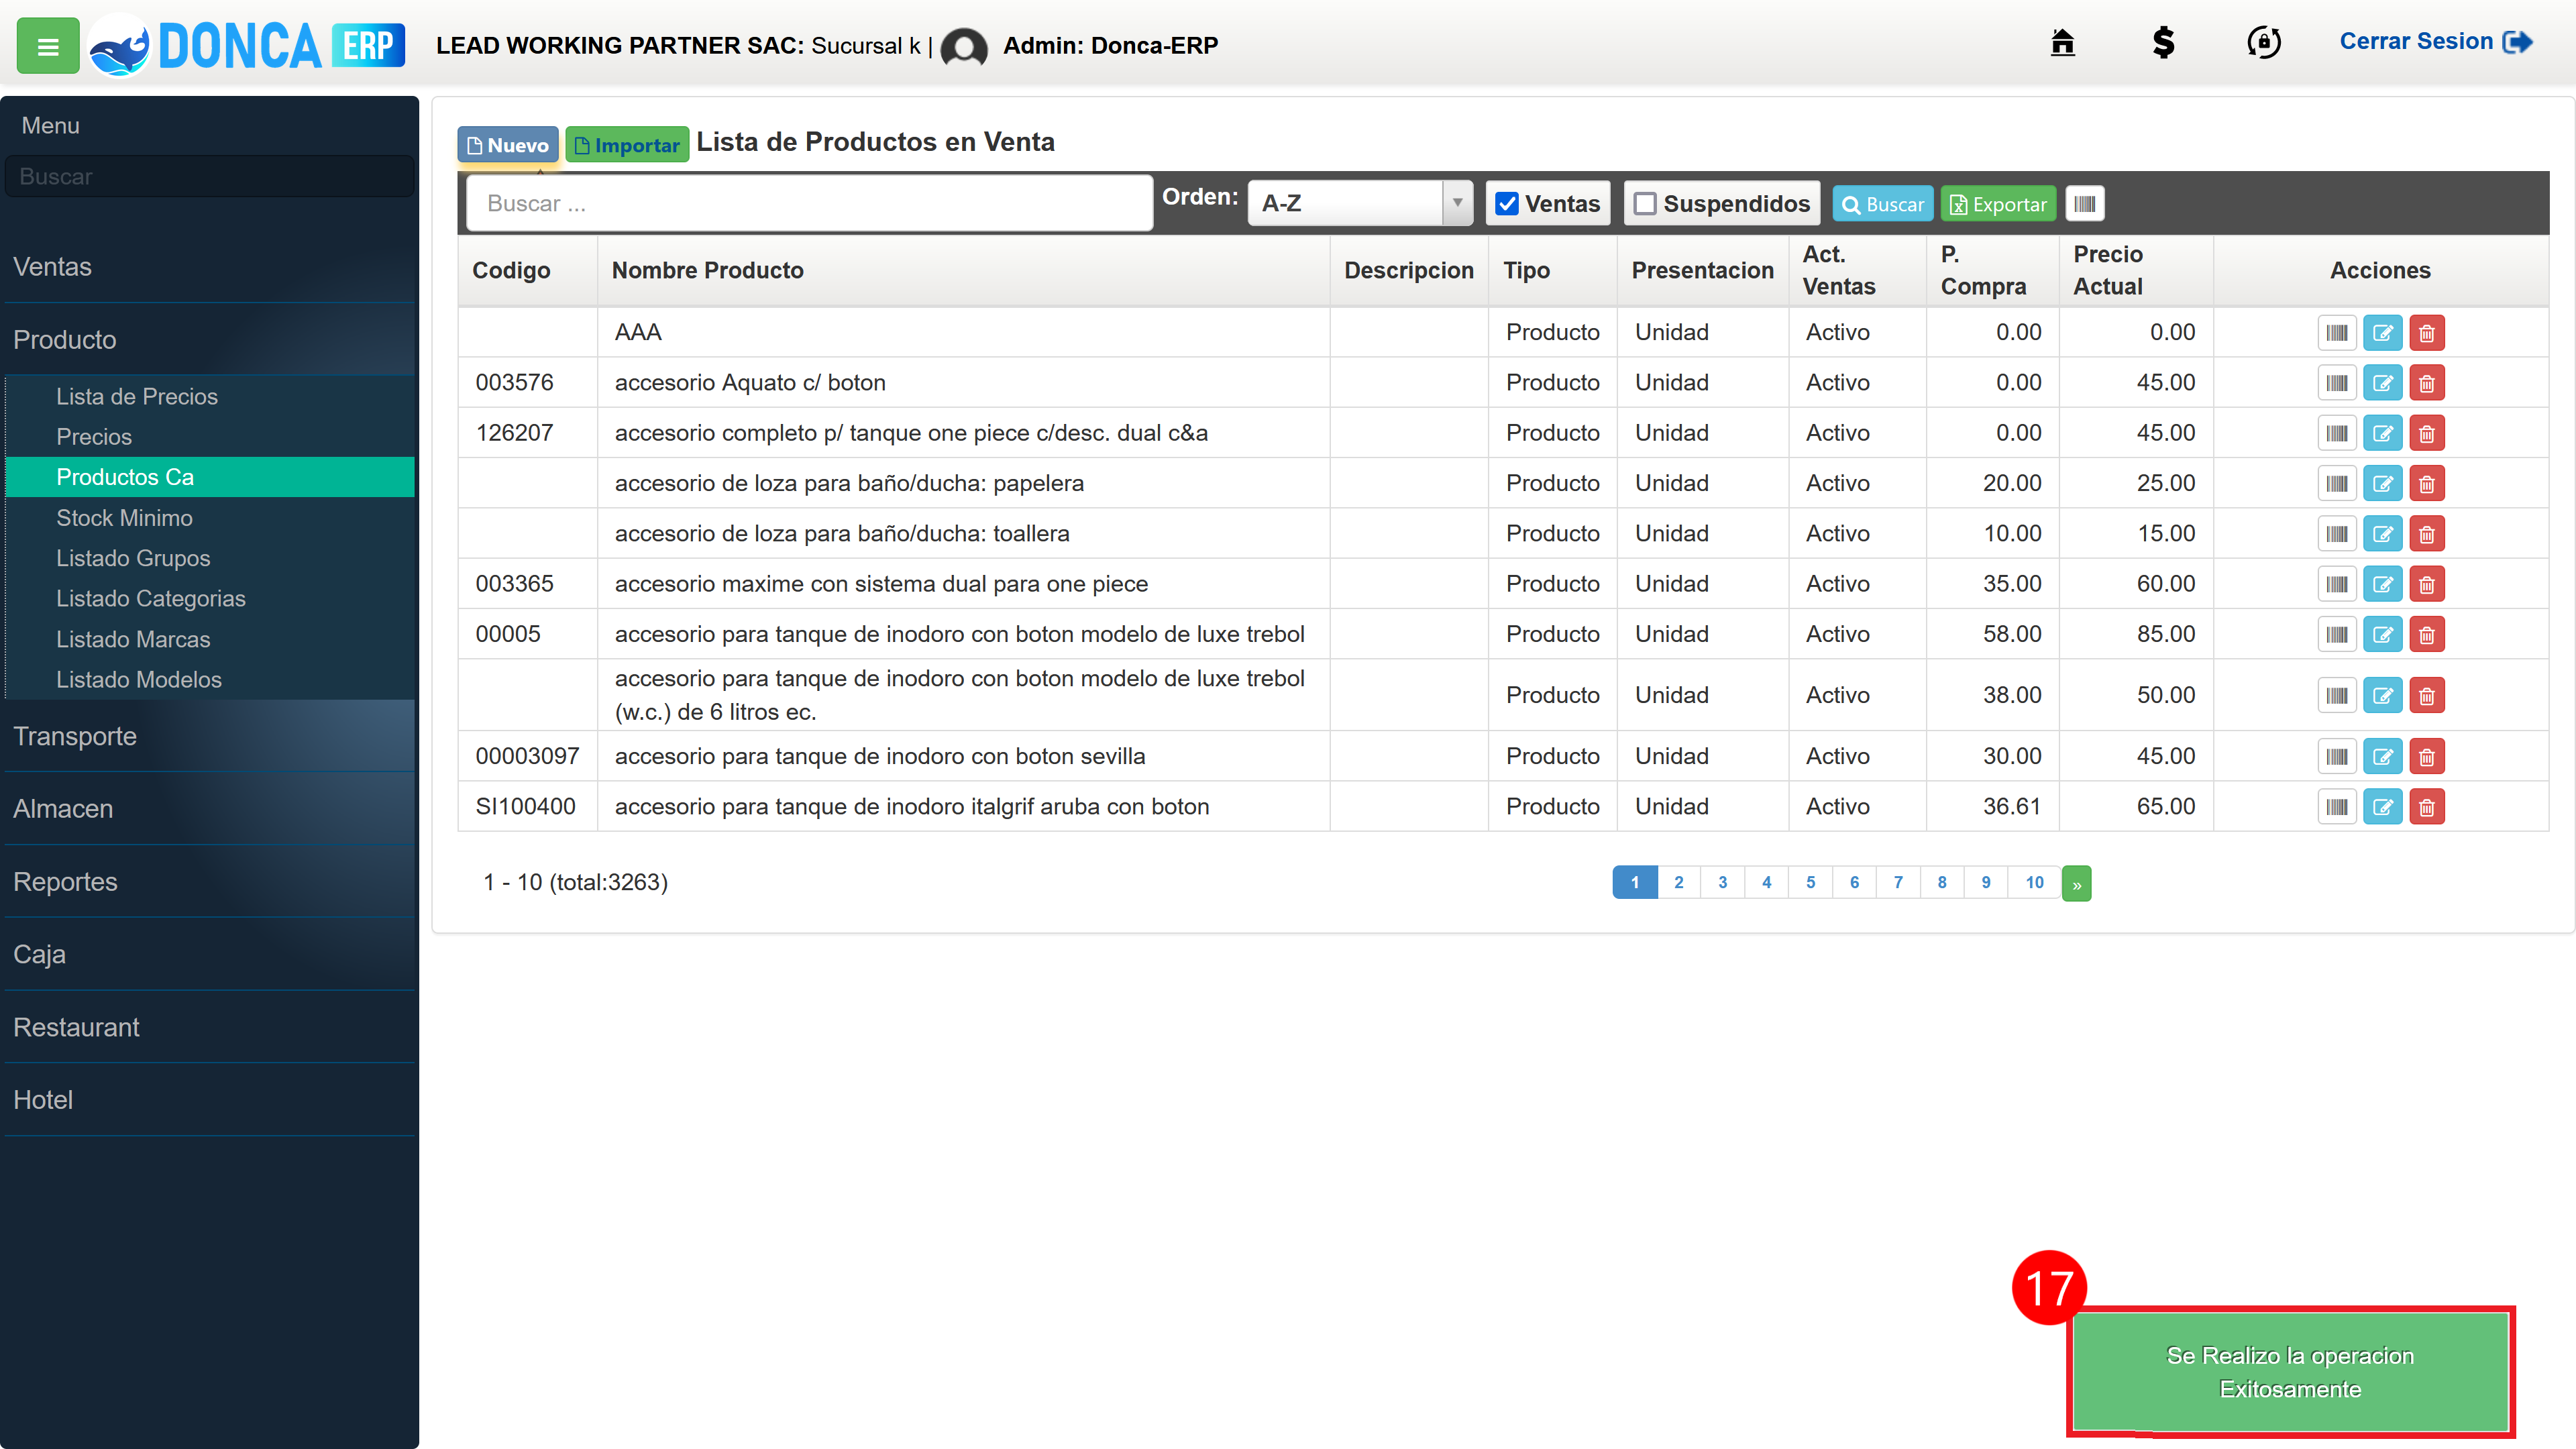Click the lock refresh icon in header
The width and height of the screenshot is (2576, 1449).
coord(2264,42)
